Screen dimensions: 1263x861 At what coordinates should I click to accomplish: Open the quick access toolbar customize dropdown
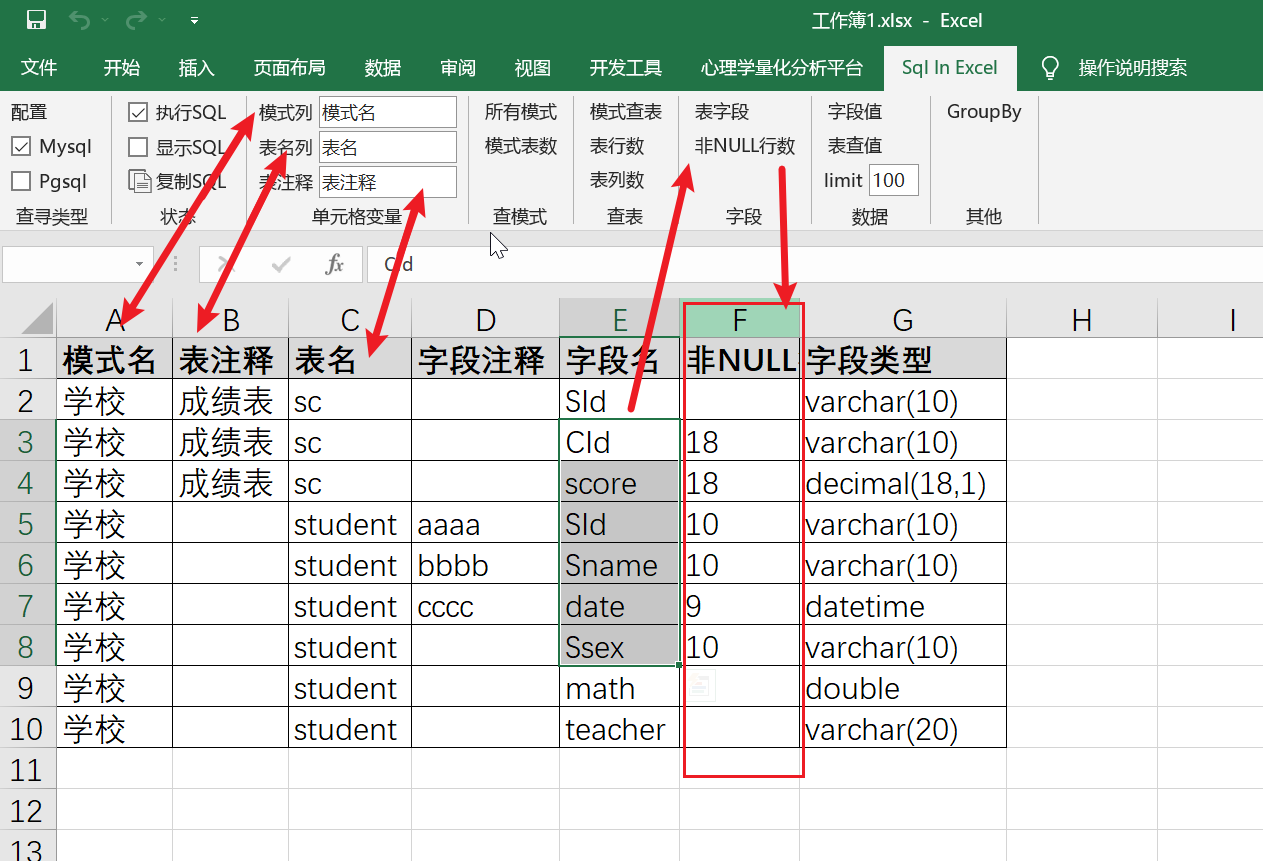point(194,19)
